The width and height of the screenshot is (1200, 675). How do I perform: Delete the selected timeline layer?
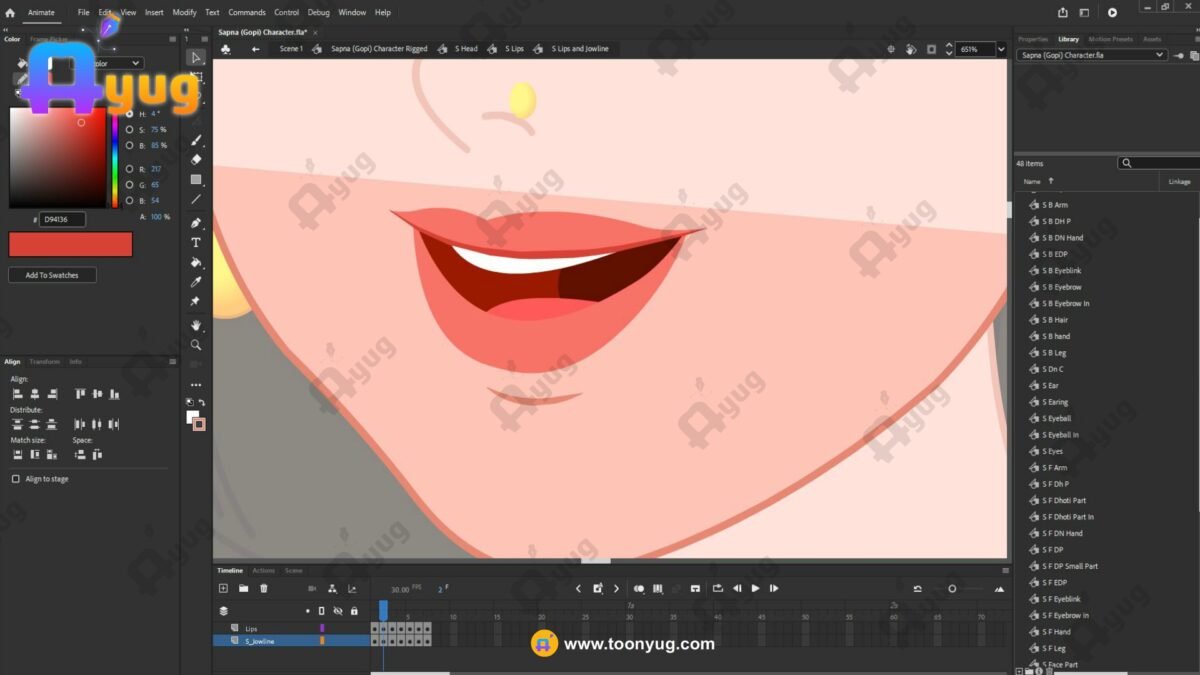click(264, 589)
